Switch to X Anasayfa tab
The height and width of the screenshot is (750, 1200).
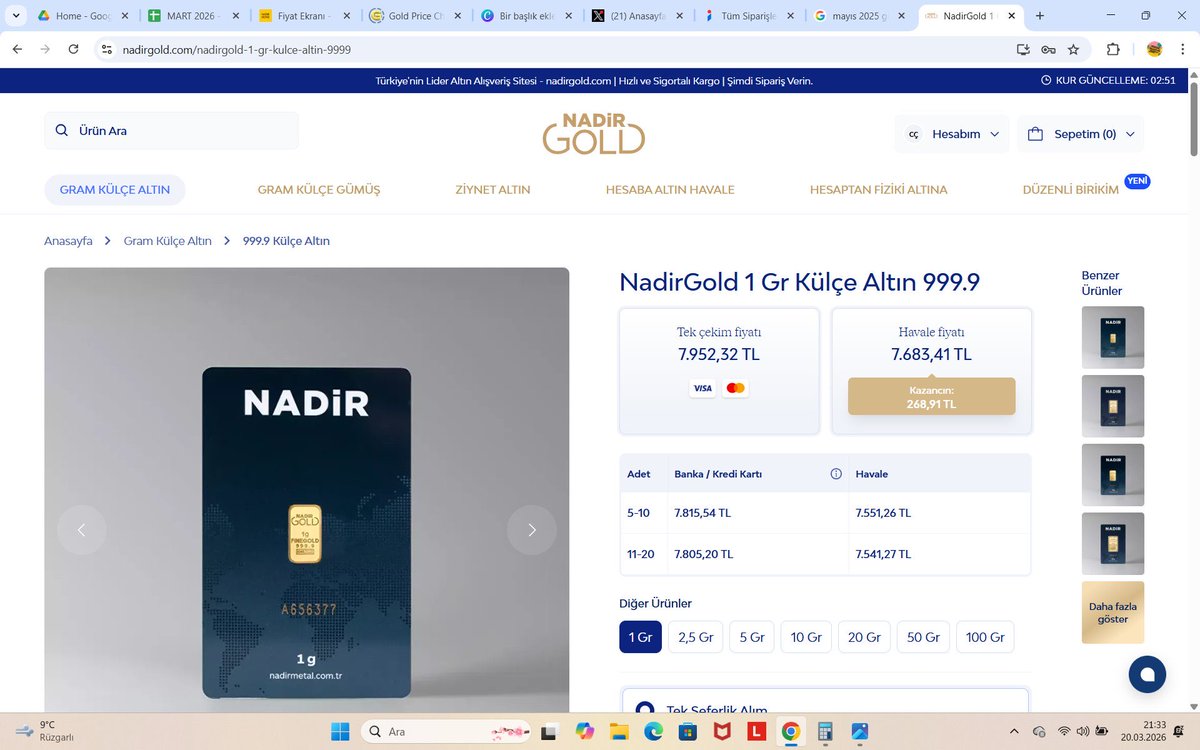tap(638, 16)
